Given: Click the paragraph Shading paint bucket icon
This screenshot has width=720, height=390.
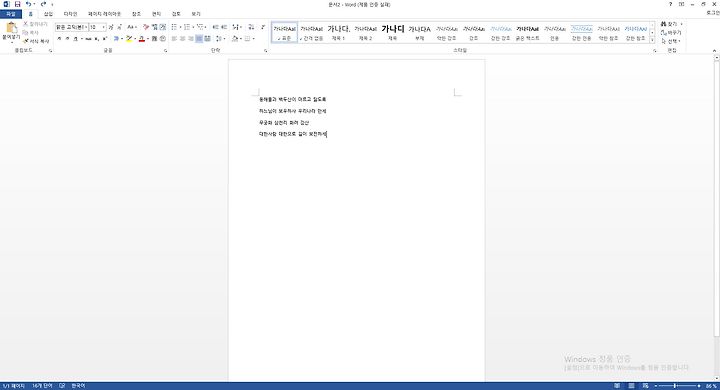Looking at the screenshot, I should (x=235, y=39).
